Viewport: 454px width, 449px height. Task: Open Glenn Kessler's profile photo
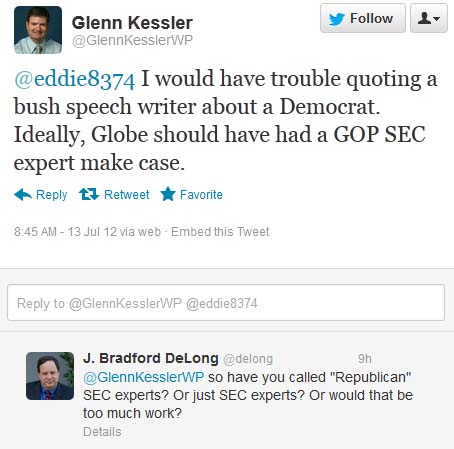38,30
